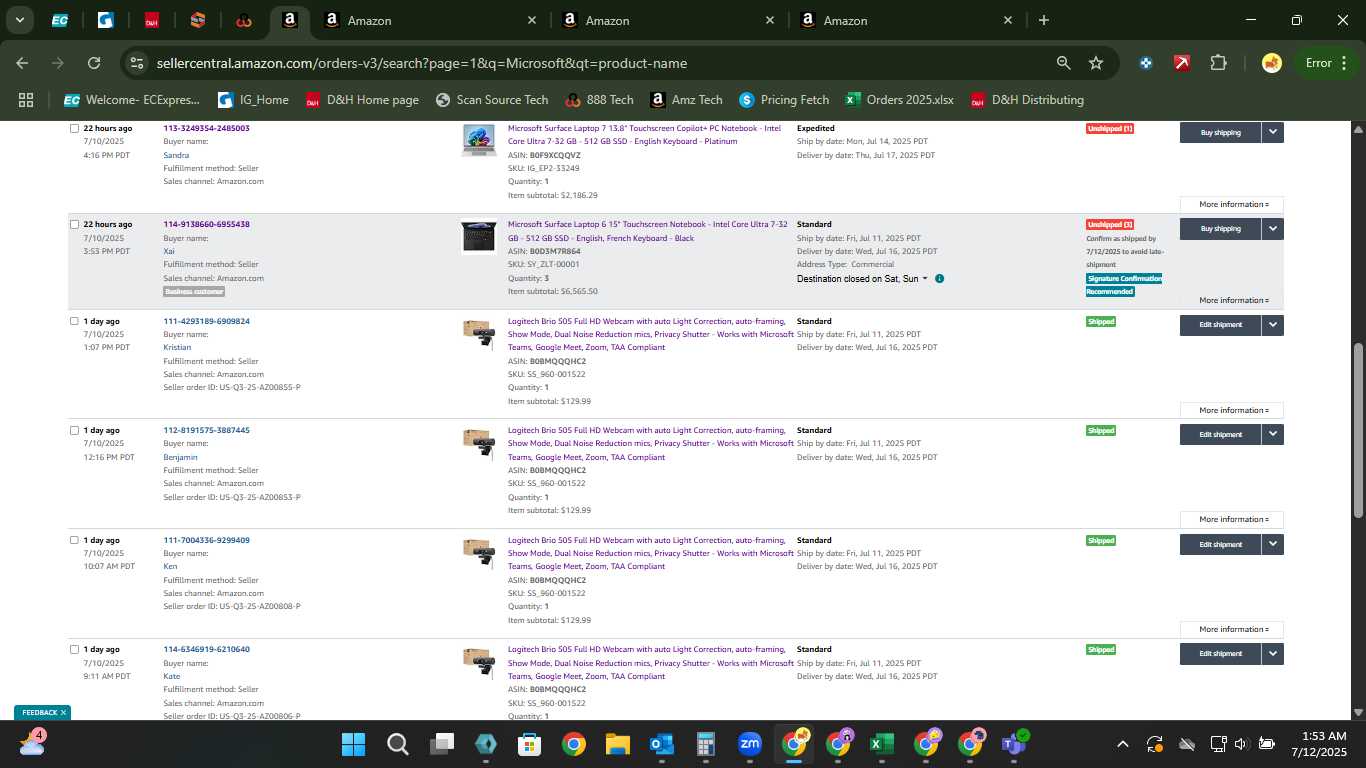
Task: Click buyer name Kristian
Action: (177, 347)
